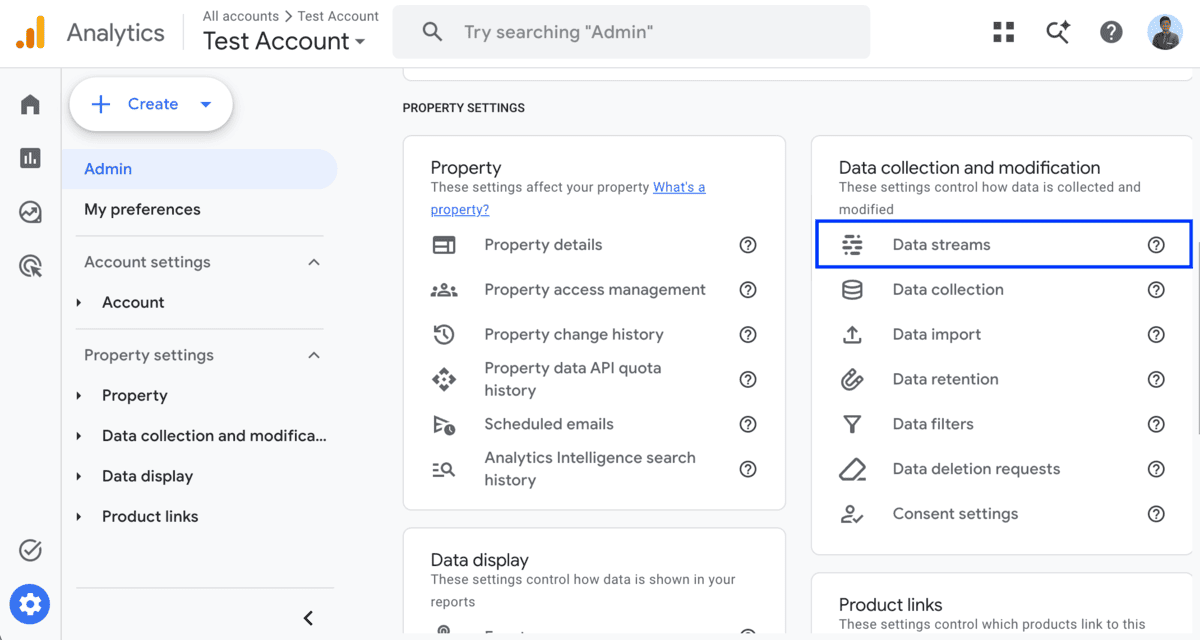
Task: Expand the Data display tree item
Action: 79,477
